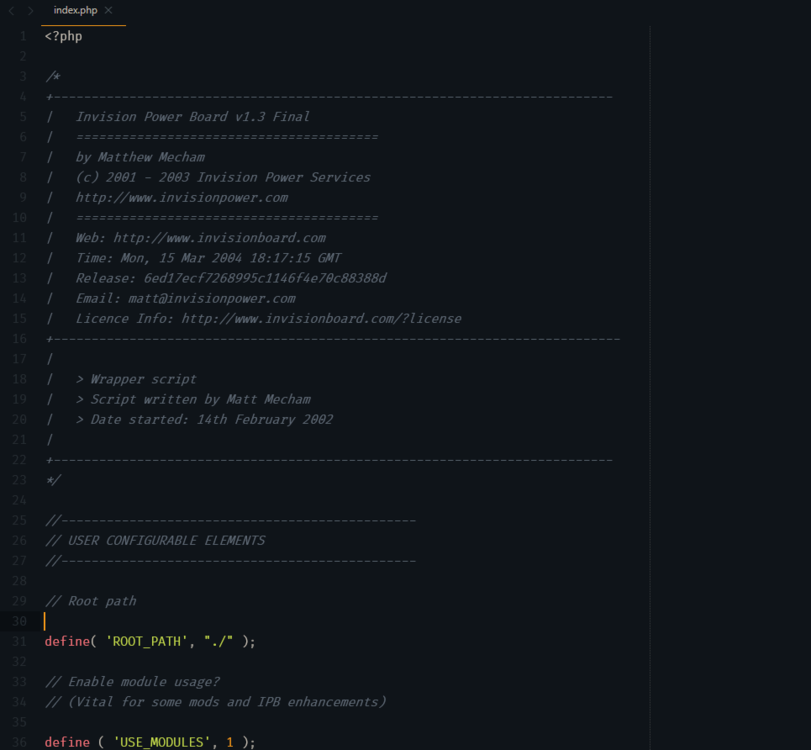Click the define keyword on line 31
The image size is (811, 750).
[x=67, y=641]
